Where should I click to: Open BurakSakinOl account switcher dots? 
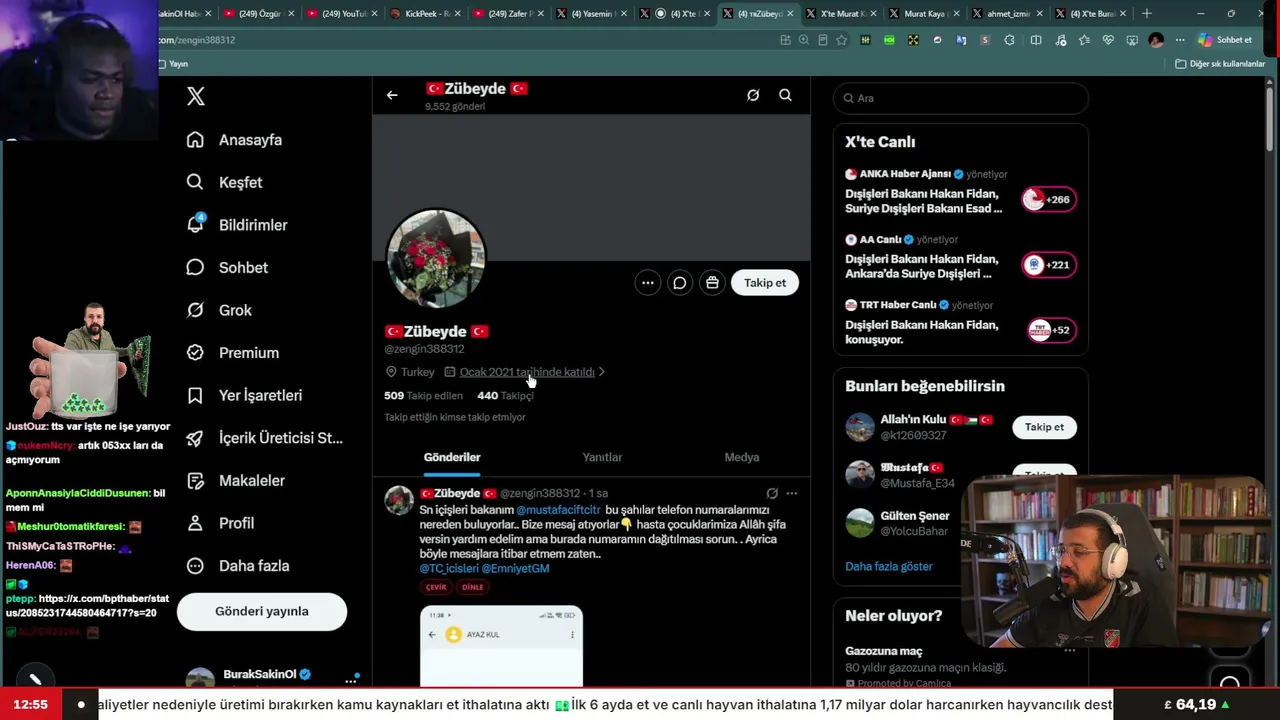point(351,680)
